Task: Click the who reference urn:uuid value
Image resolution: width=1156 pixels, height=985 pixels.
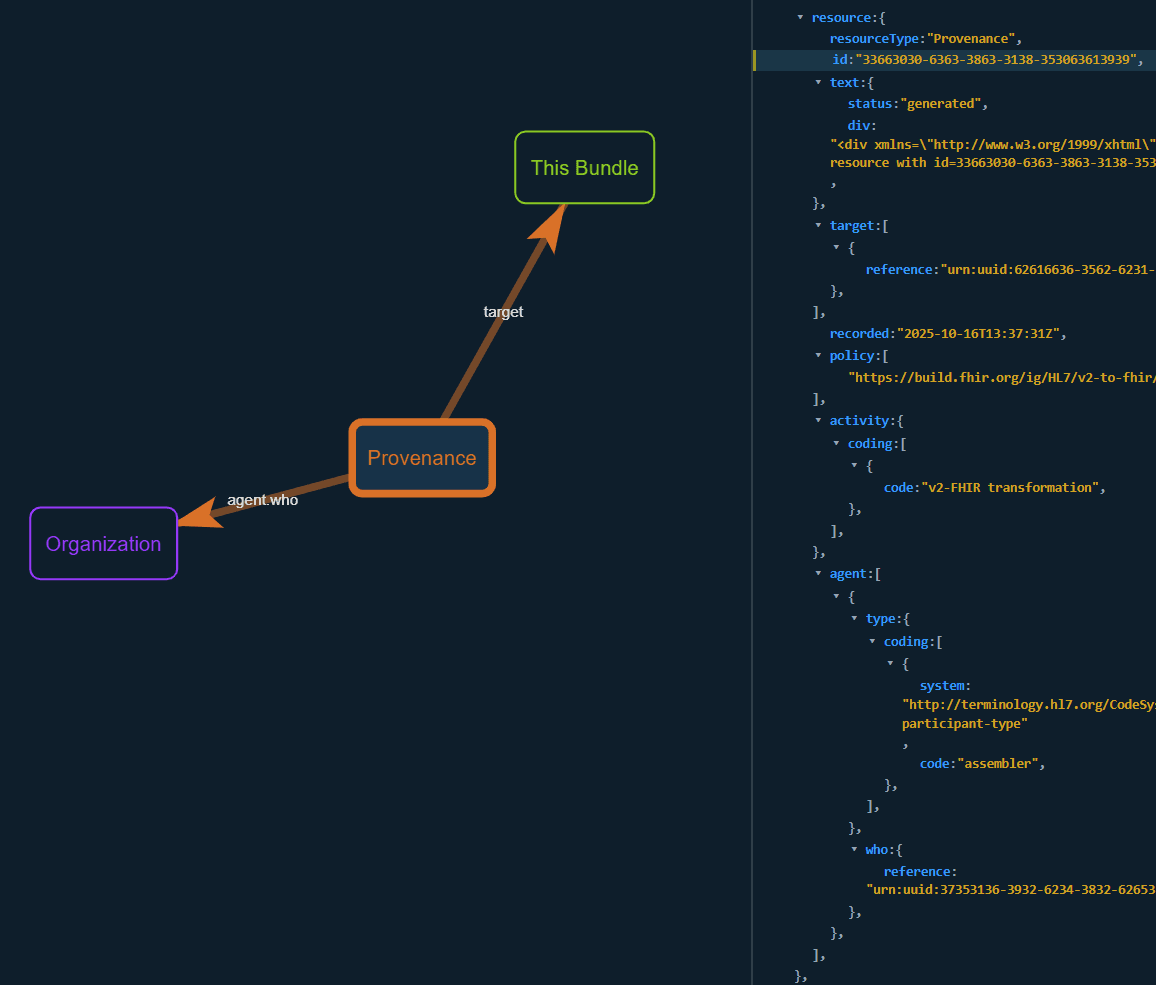Action: (x=1011, y=889)
